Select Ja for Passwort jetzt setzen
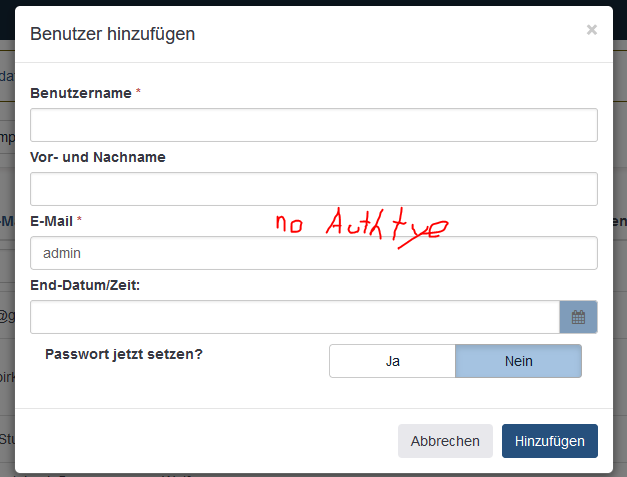This screenshot has height=477, width=627. (392, 361)
